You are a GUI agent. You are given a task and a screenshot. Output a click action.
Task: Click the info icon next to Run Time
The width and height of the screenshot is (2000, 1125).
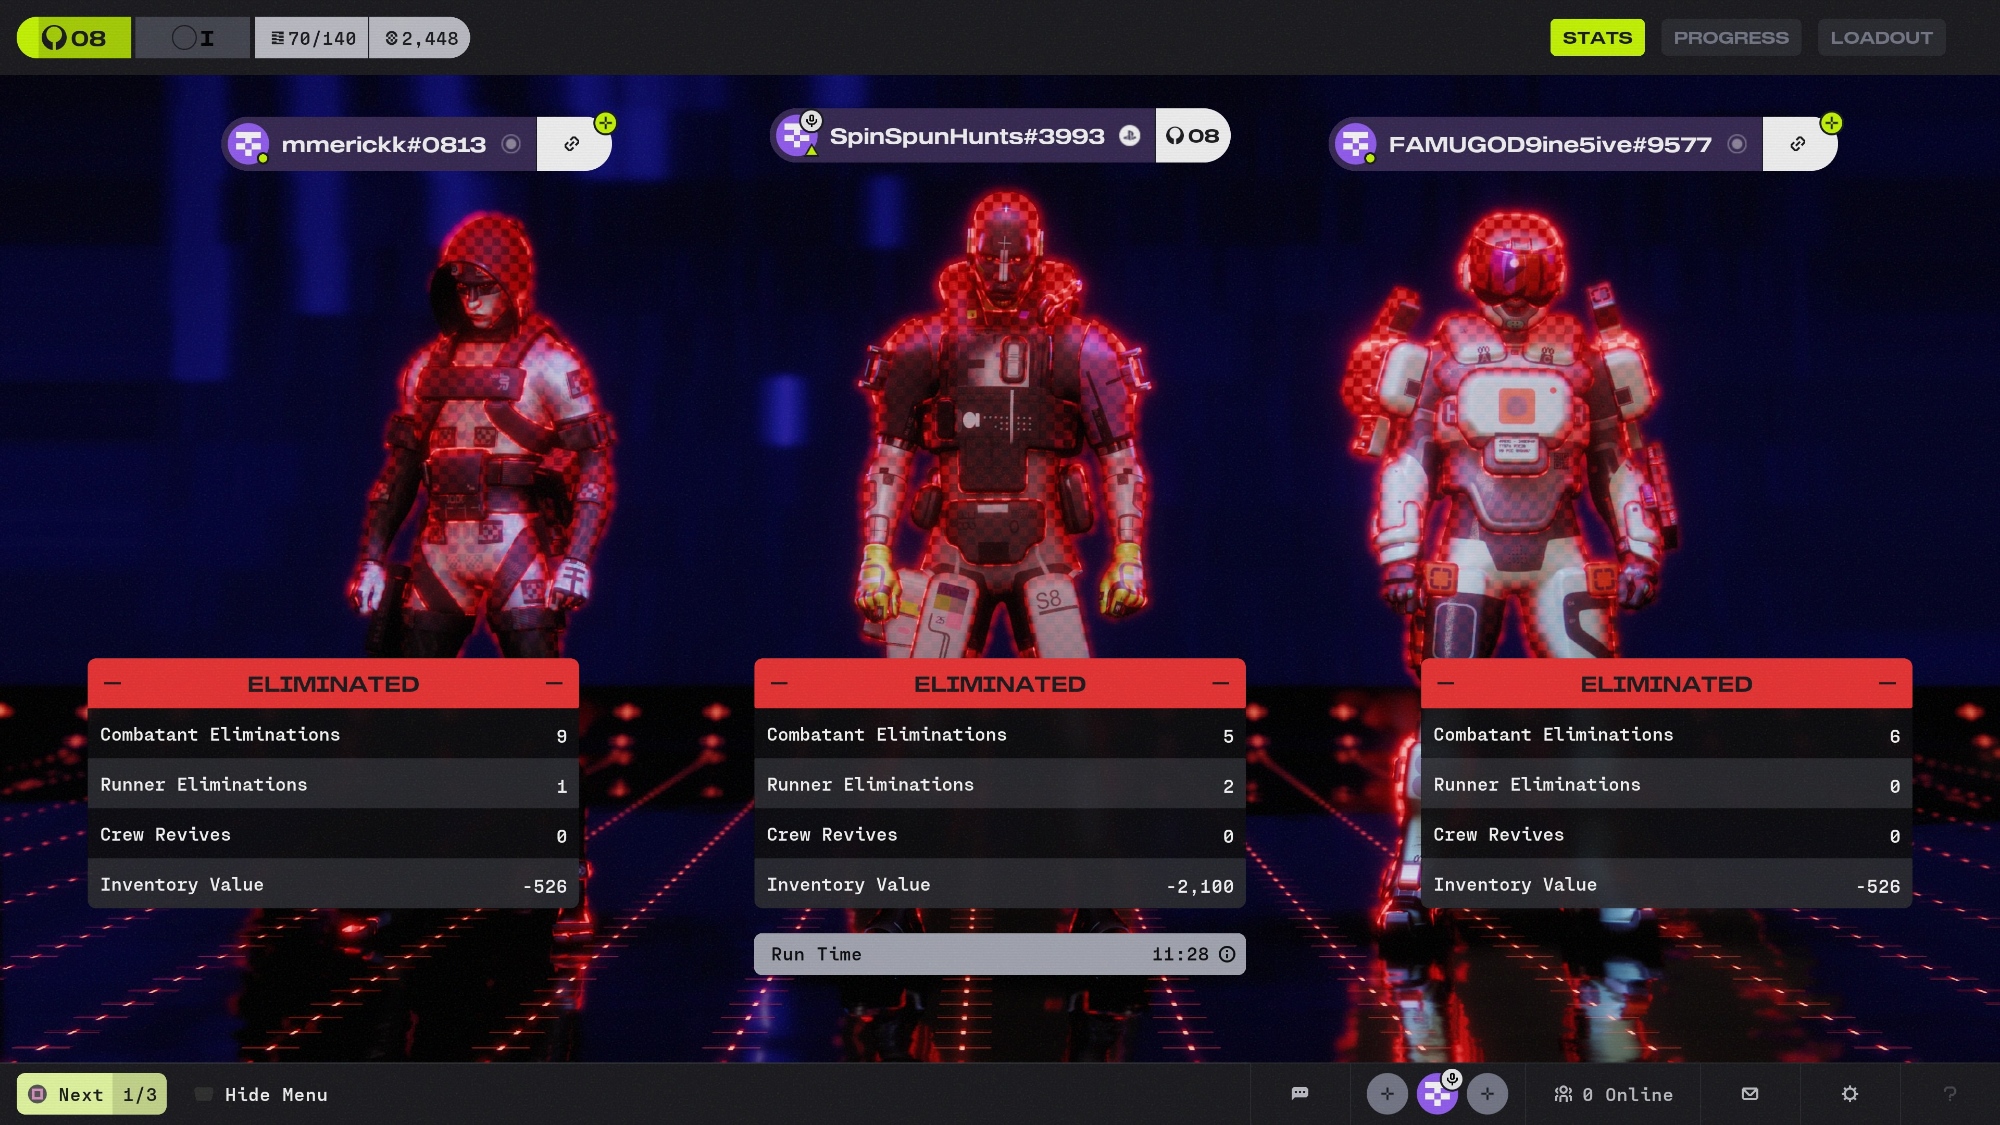coord(1227,954)
